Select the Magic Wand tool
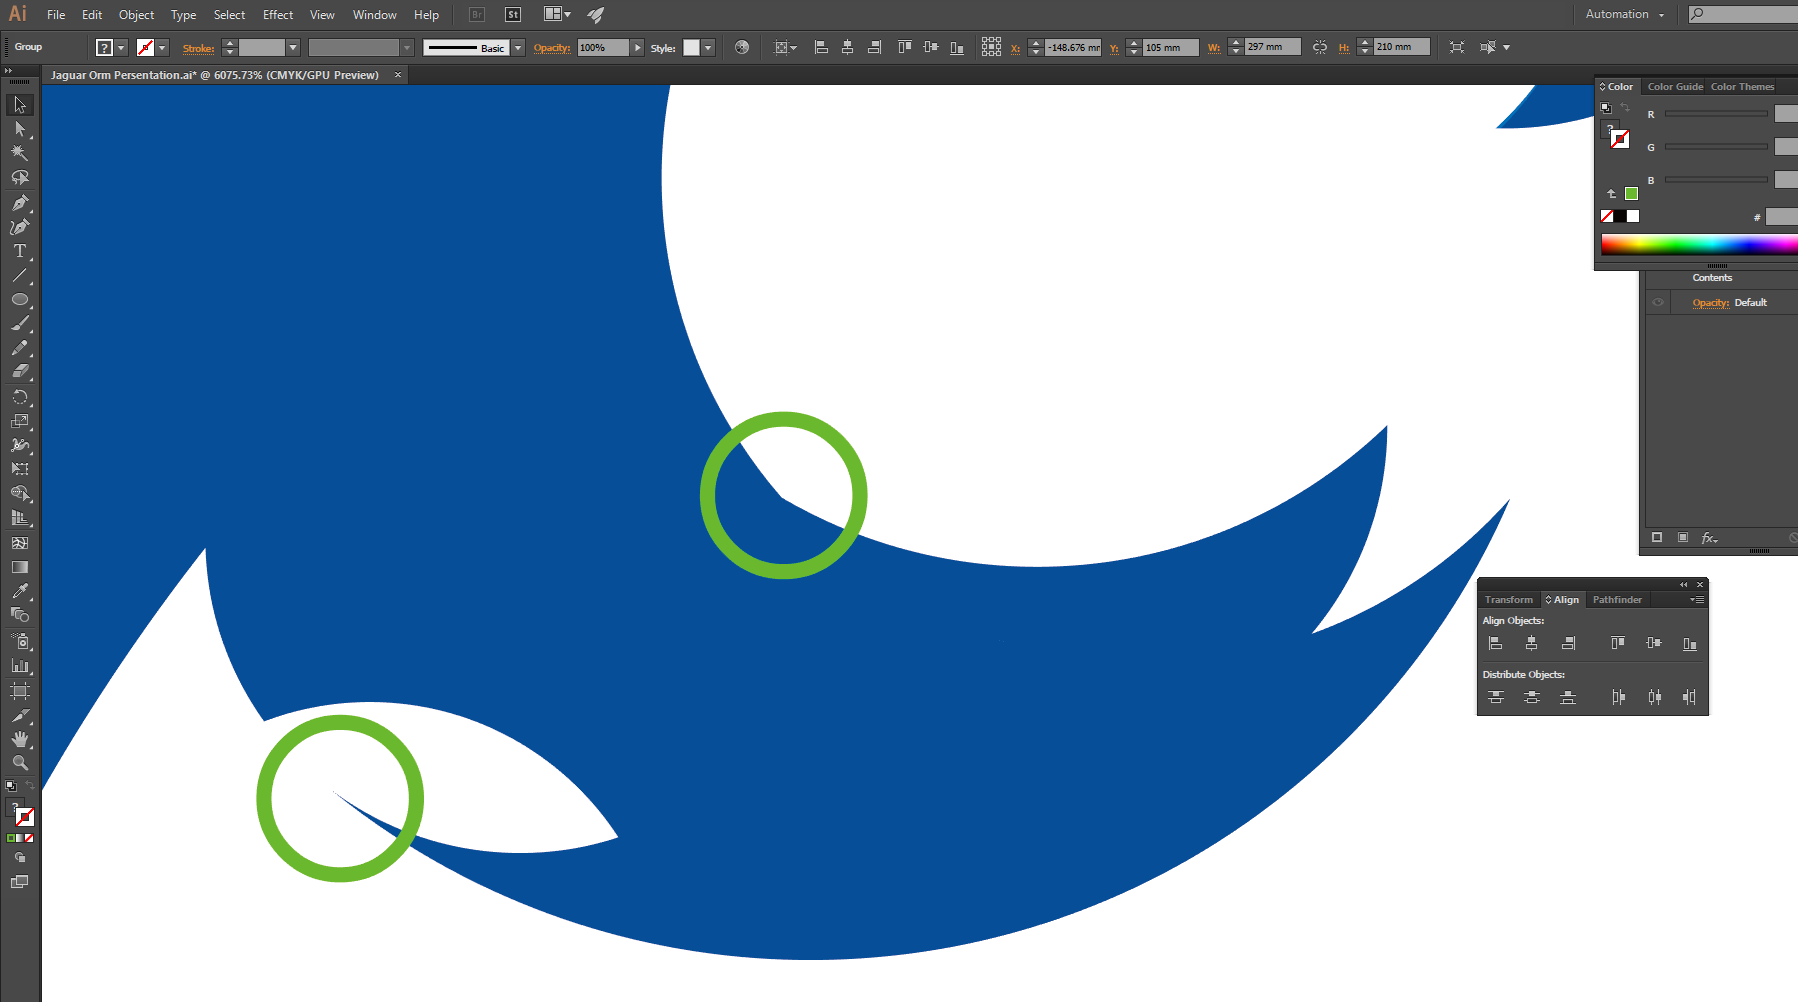Viewport: 1798px width, 1002px height. click(20, 153)
